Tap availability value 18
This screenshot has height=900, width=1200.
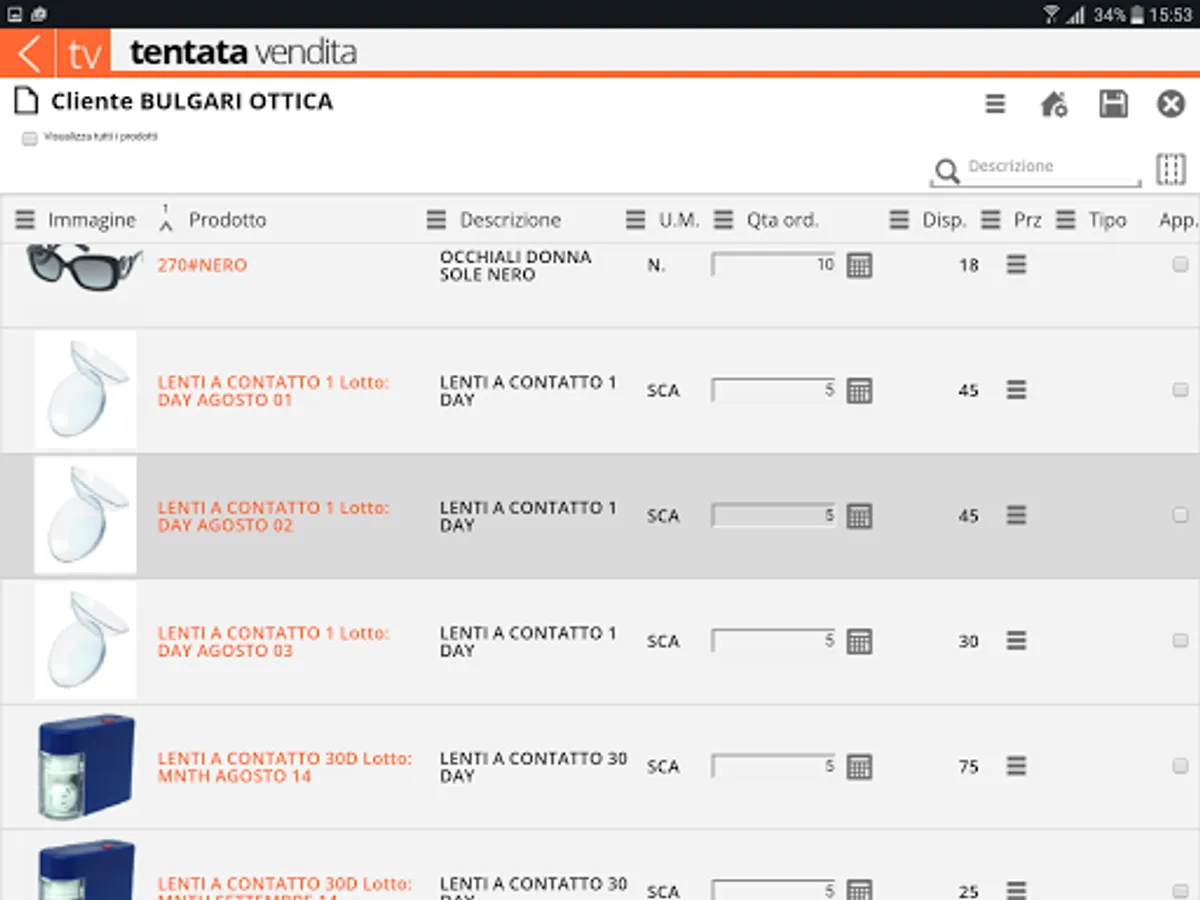[968, 265]
